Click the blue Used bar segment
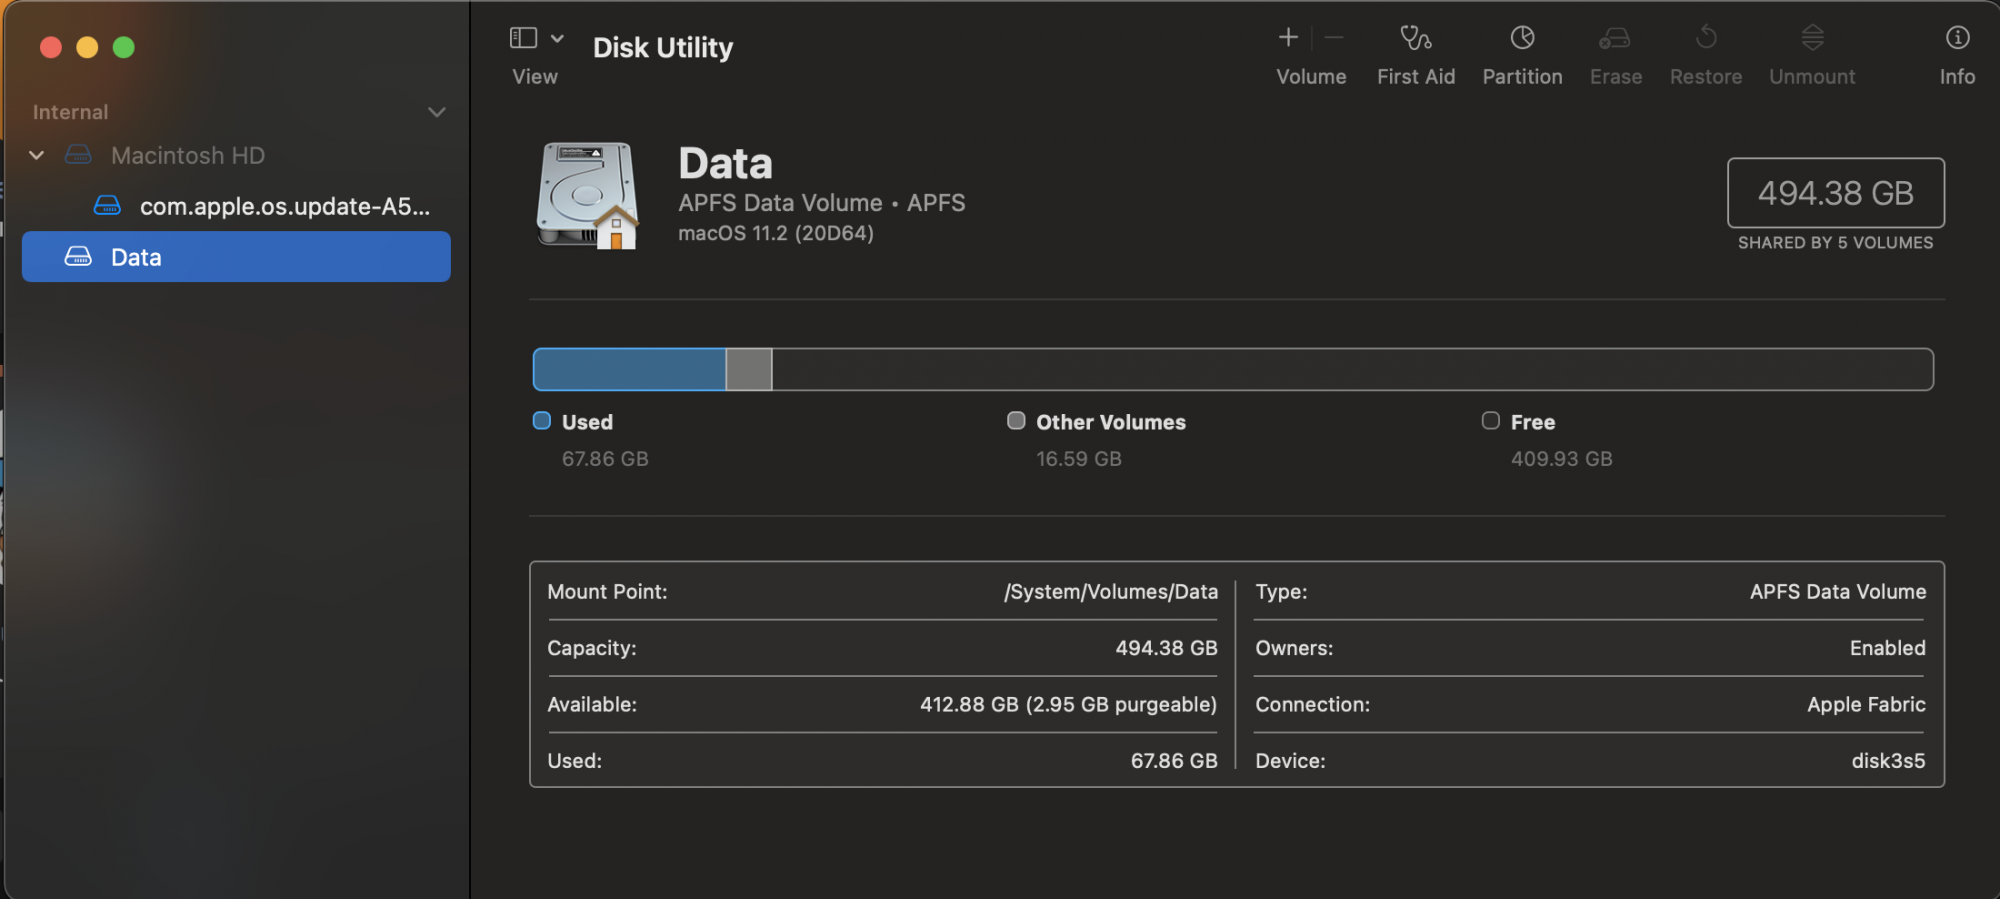 pyautogui.click(x=629, y=369)
